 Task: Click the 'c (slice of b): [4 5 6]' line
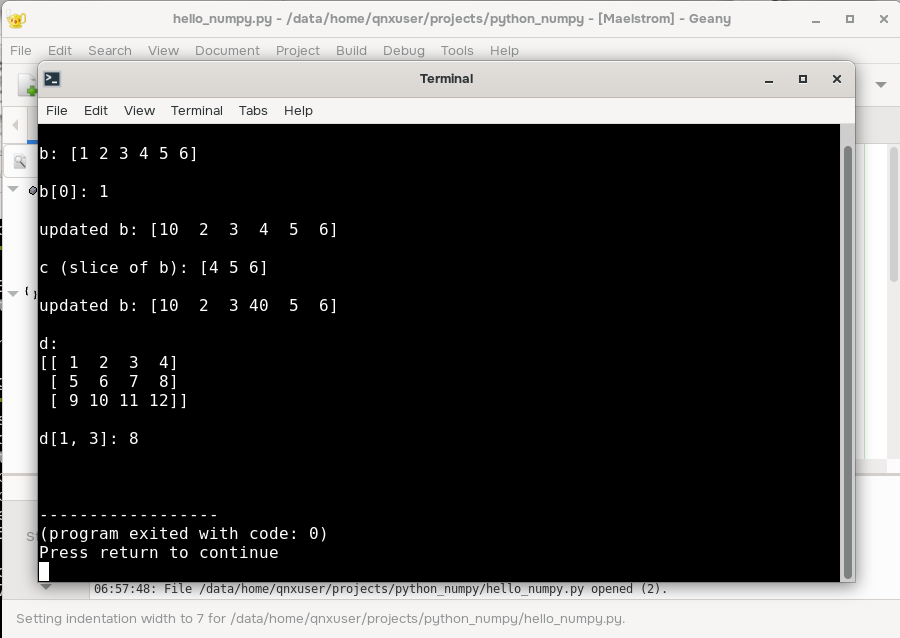153,267
